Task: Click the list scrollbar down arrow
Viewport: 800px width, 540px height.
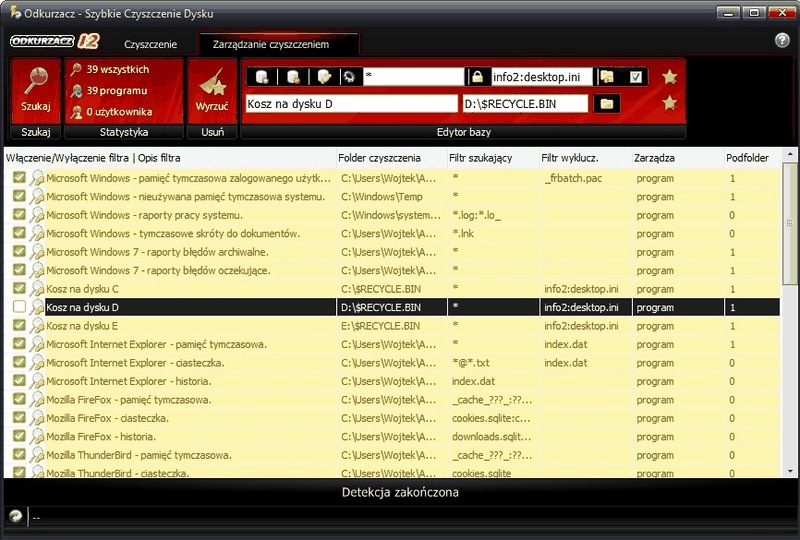Action: (789, 472)
